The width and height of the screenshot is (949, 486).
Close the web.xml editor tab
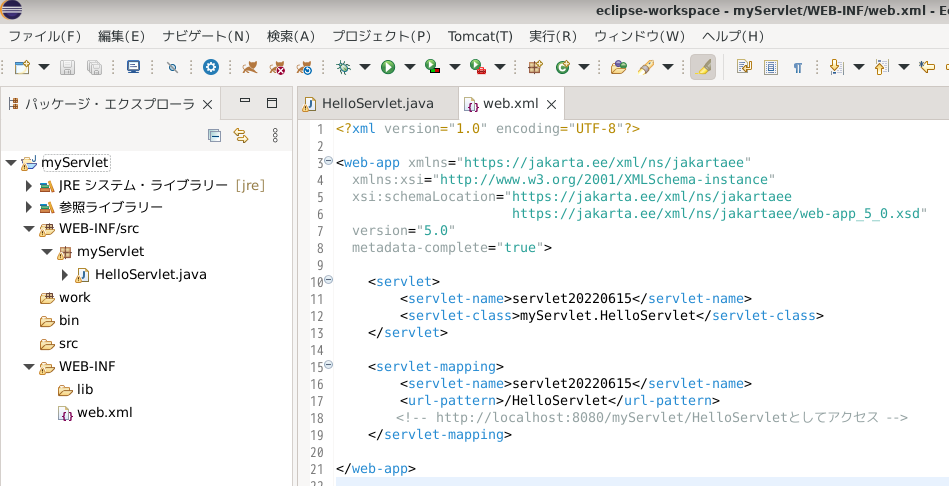point(551,105)
